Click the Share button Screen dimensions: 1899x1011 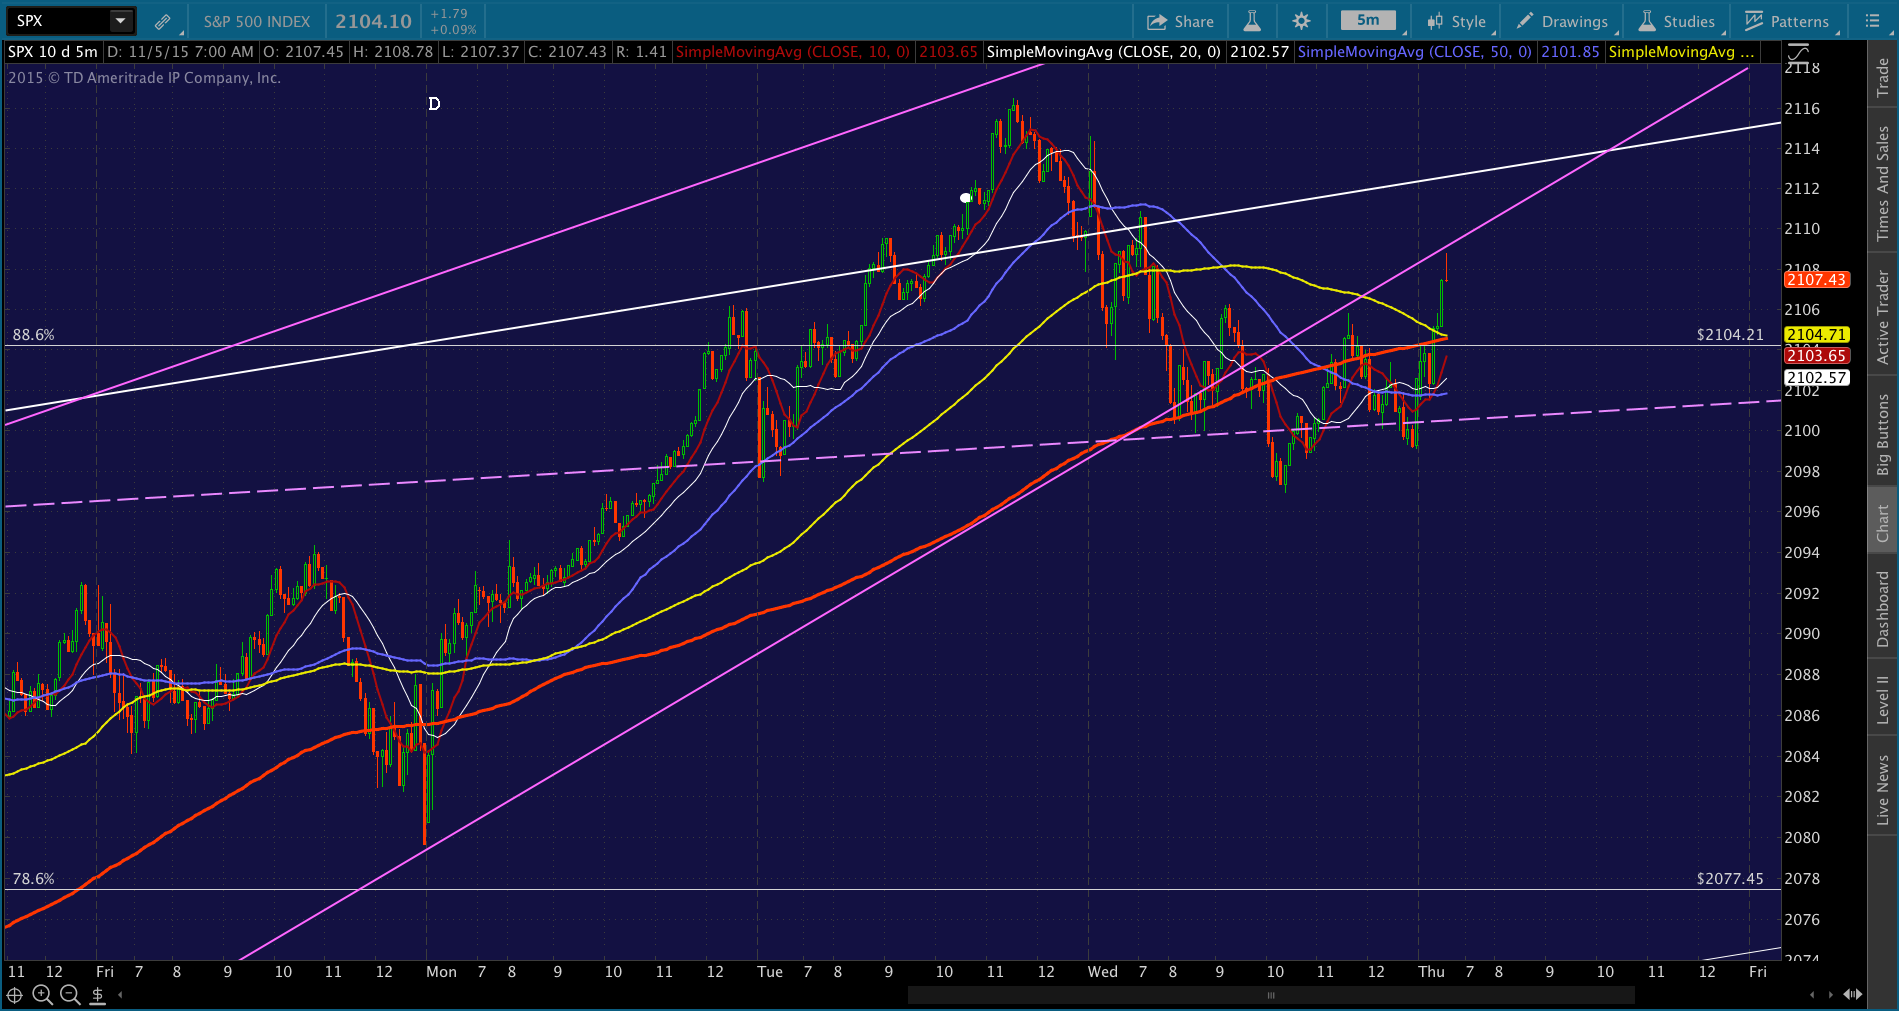click(1180, 21)
